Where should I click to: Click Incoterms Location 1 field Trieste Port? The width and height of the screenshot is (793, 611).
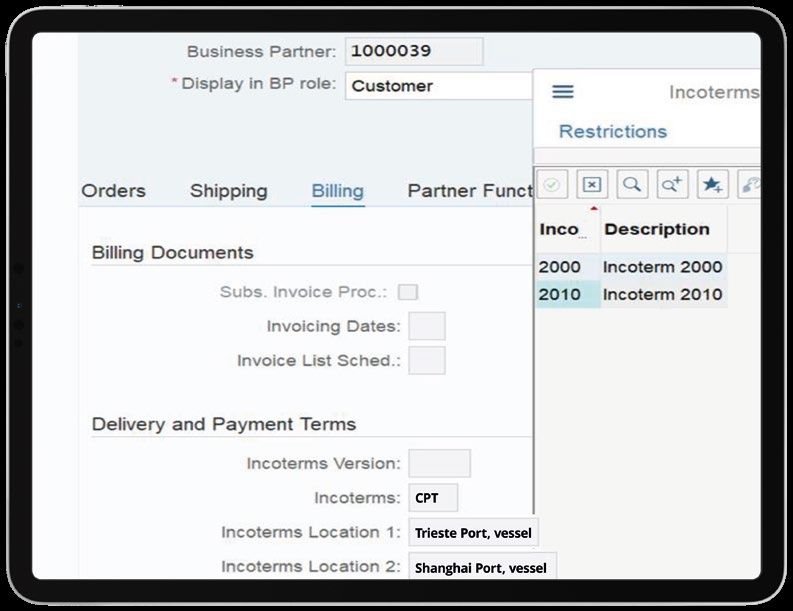point(473,532)
